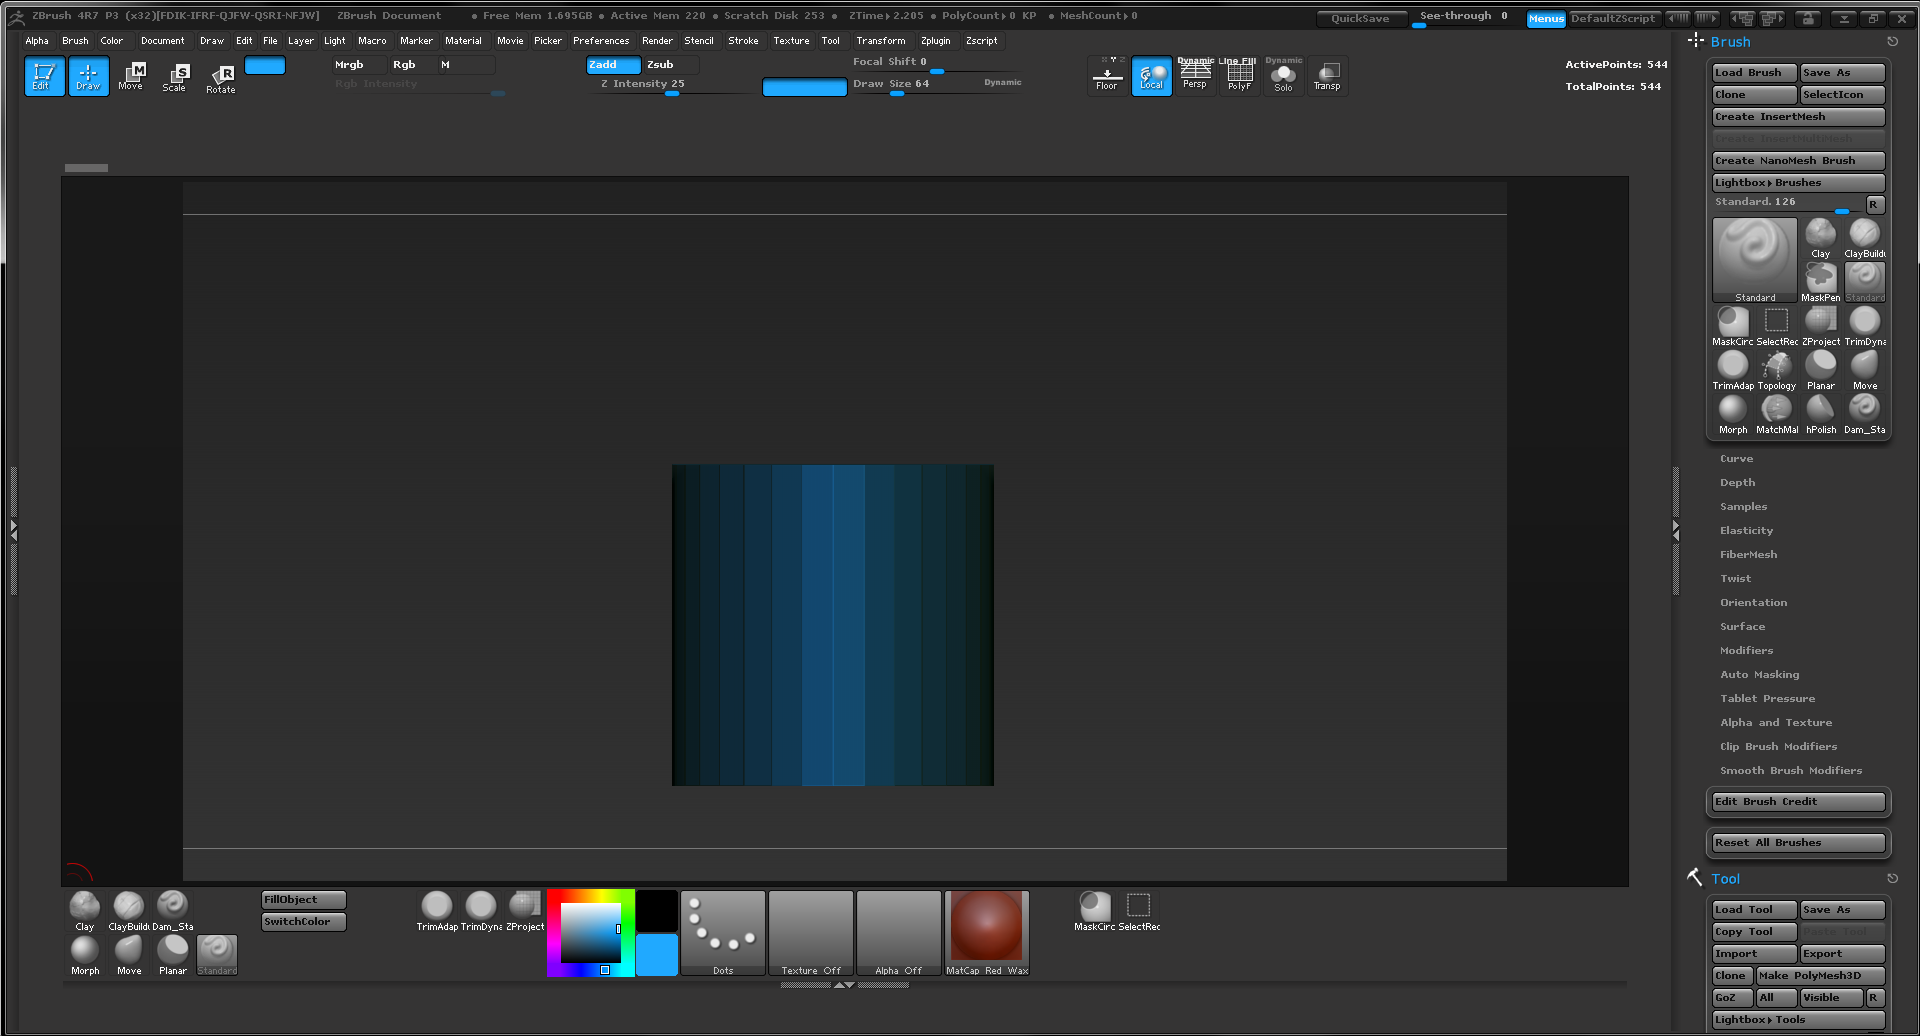Click the Reset All Brushes button
1920x1036 pixels.
1797,843
